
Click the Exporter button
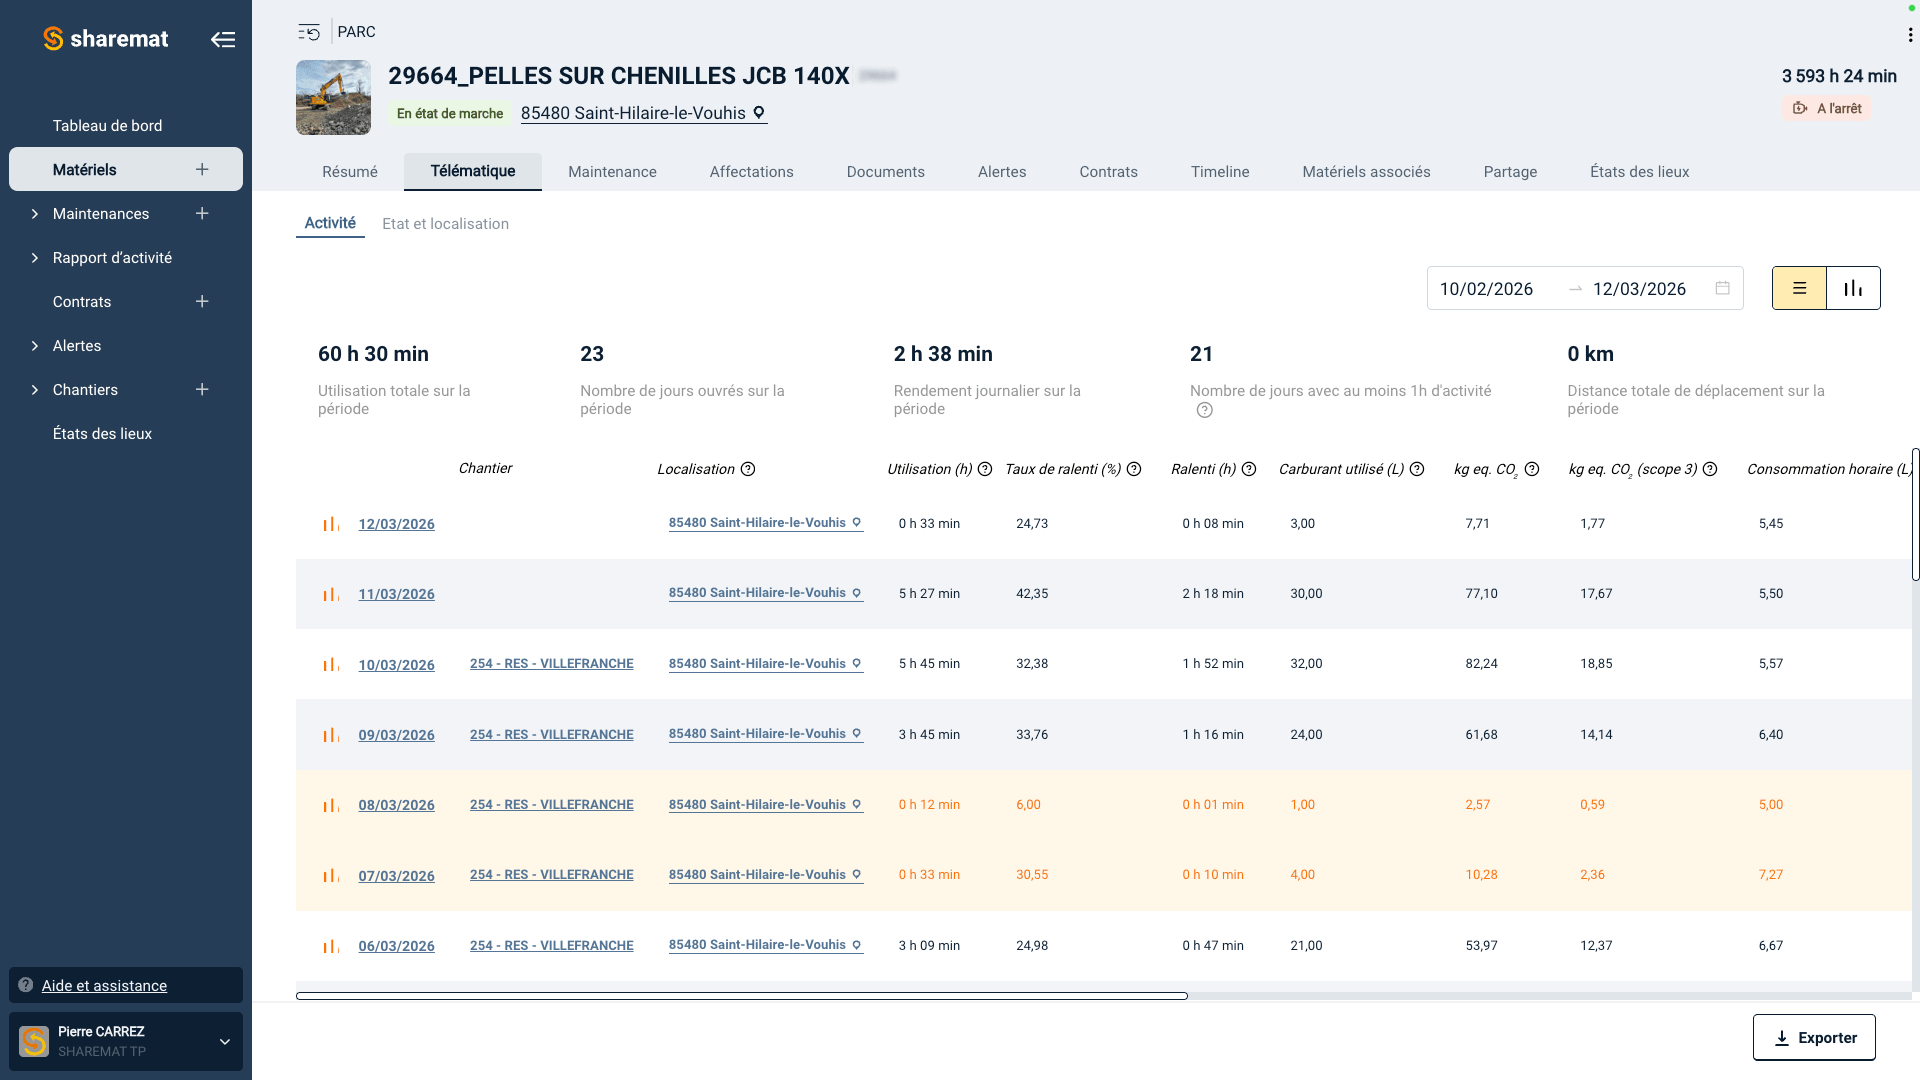[1814, 1037]
